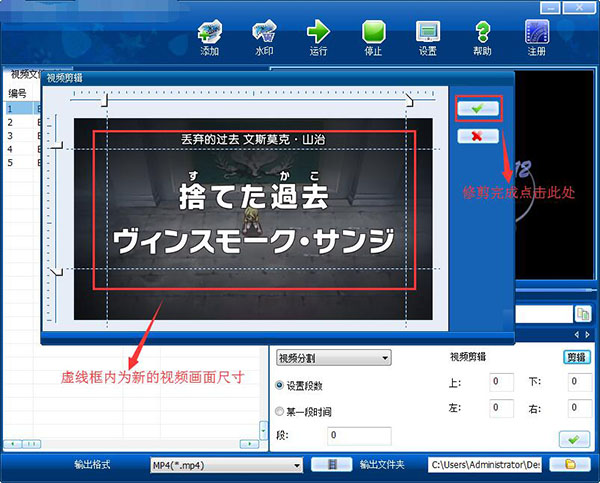Confirm crop with green checkmark in 视频剪辑 dialog

(x=478, y=109)
